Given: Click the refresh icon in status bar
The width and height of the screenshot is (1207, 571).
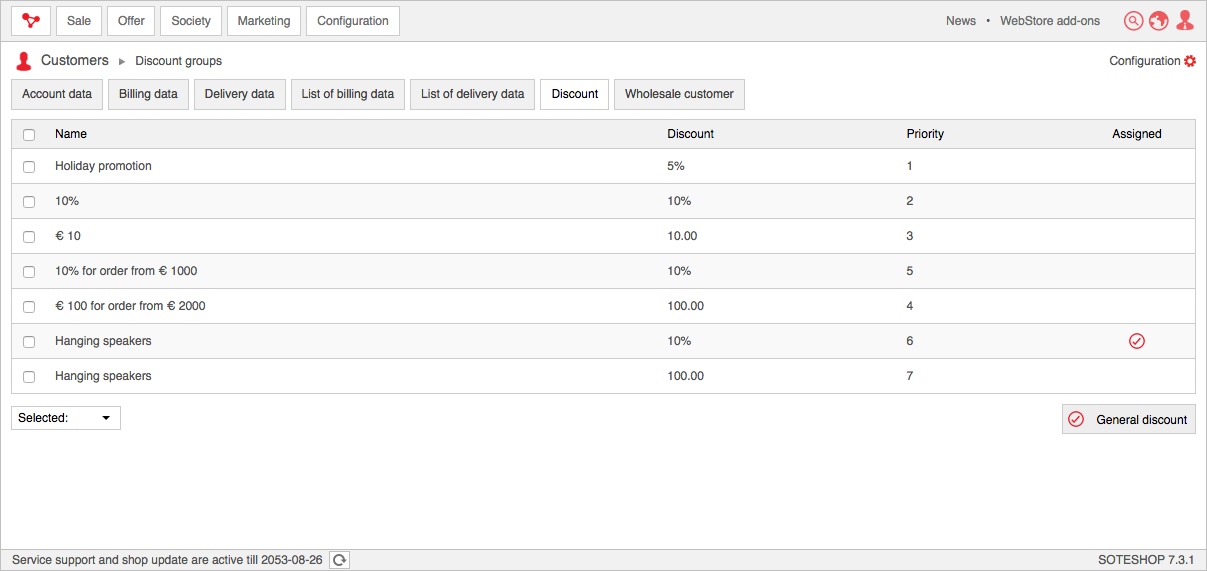Looking at the screenshot, I should [339, 560].
